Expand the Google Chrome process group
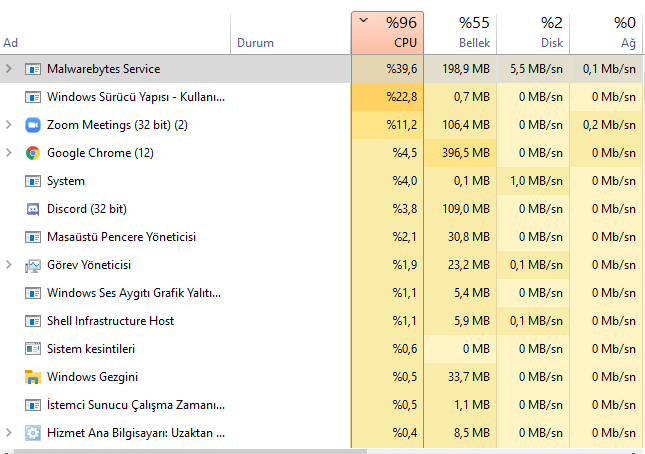This screenshot has height=454, width=645. coord(9,153)
